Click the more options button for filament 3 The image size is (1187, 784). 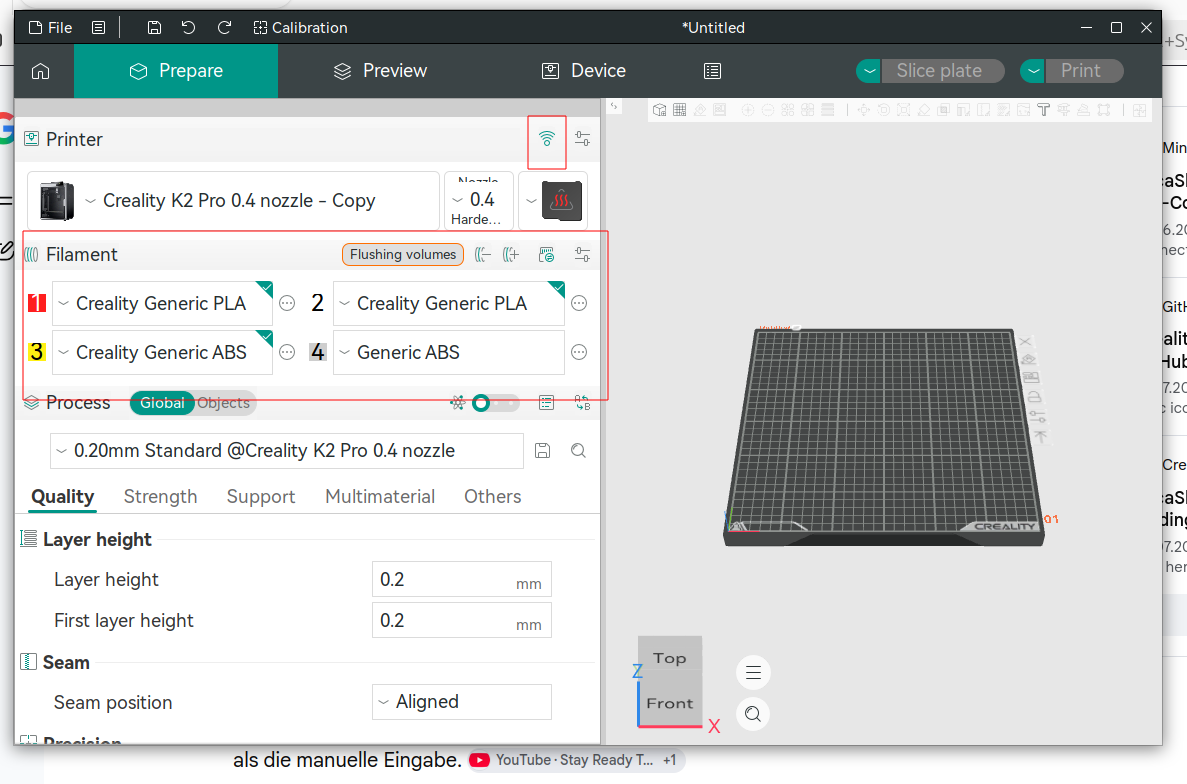point(287,353)
